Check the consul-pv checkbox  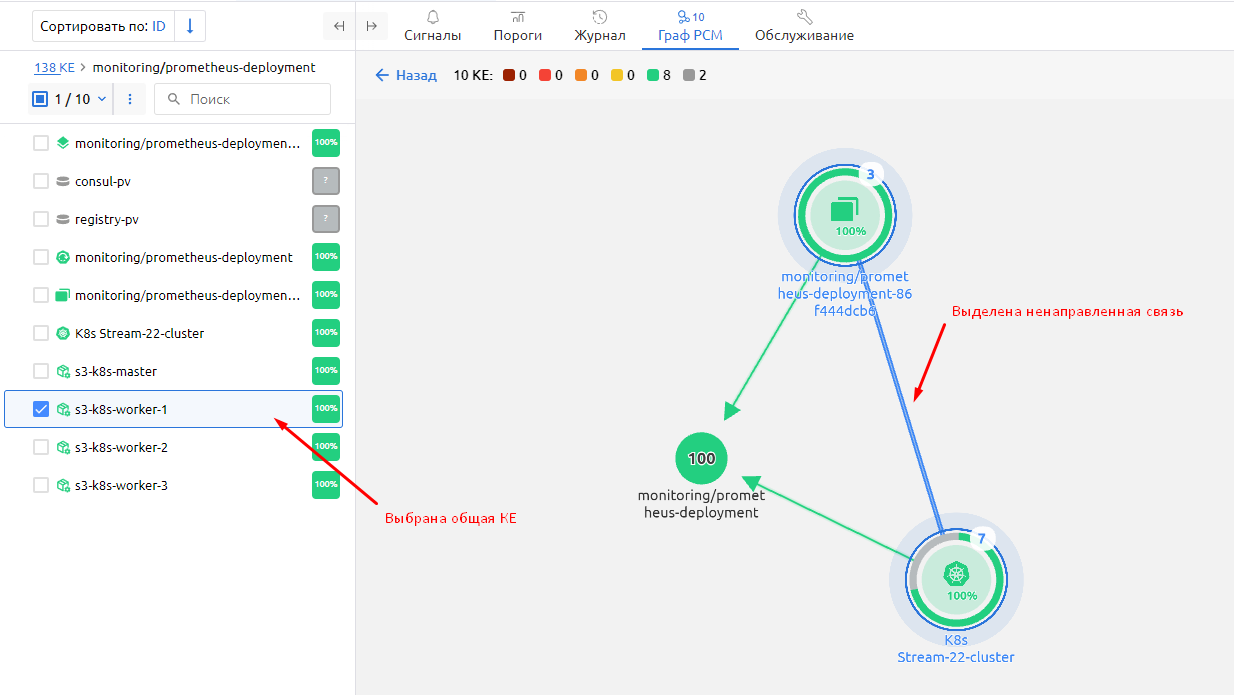41,181
